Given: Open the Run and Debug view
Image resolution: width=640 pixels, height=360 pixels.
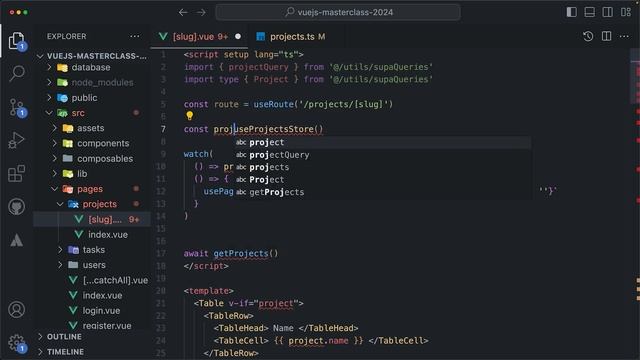Looking at the screenshot, I should click(x=17, y=140).
